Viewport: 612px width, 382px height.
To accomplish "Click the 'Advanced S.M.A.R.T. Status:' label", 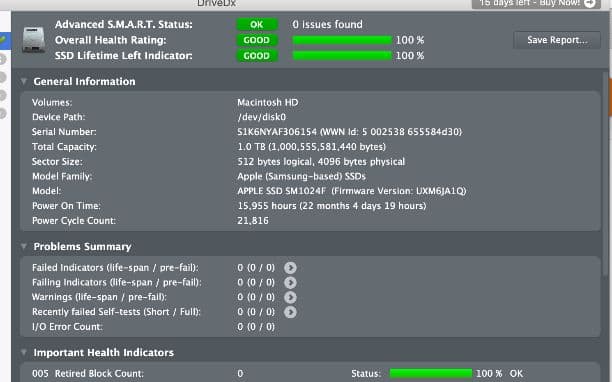I will coord(124,25).
